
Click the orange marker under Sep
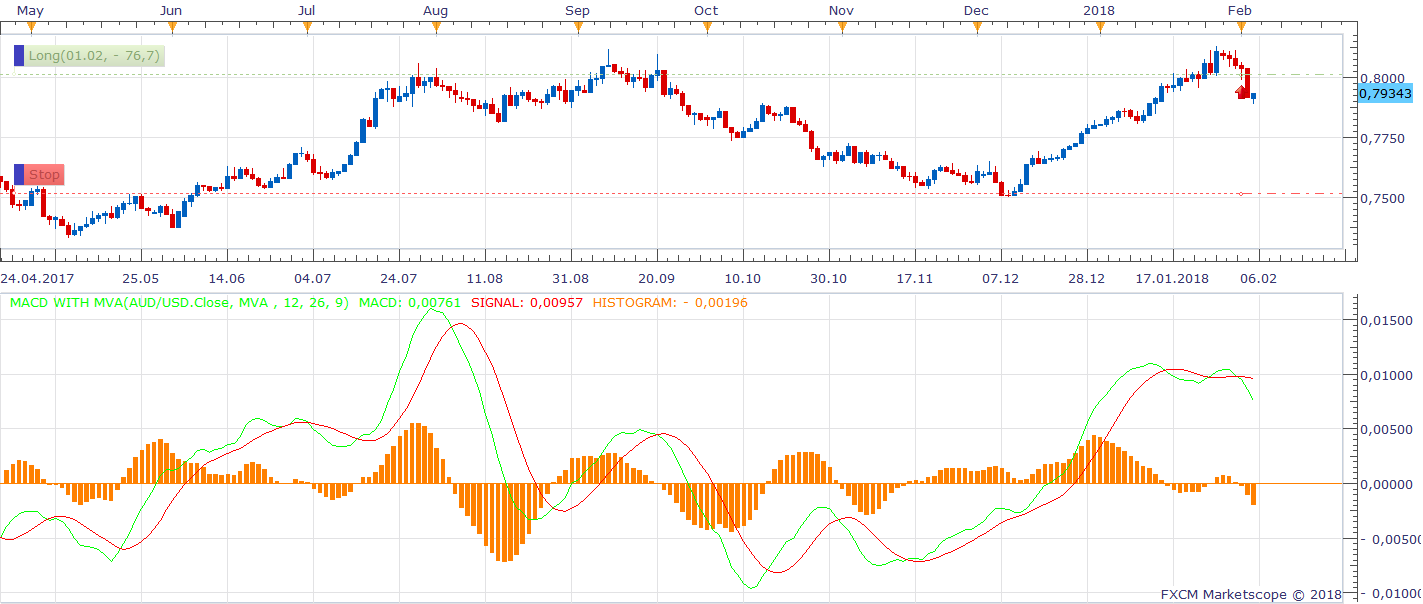(x=577, y=28)
